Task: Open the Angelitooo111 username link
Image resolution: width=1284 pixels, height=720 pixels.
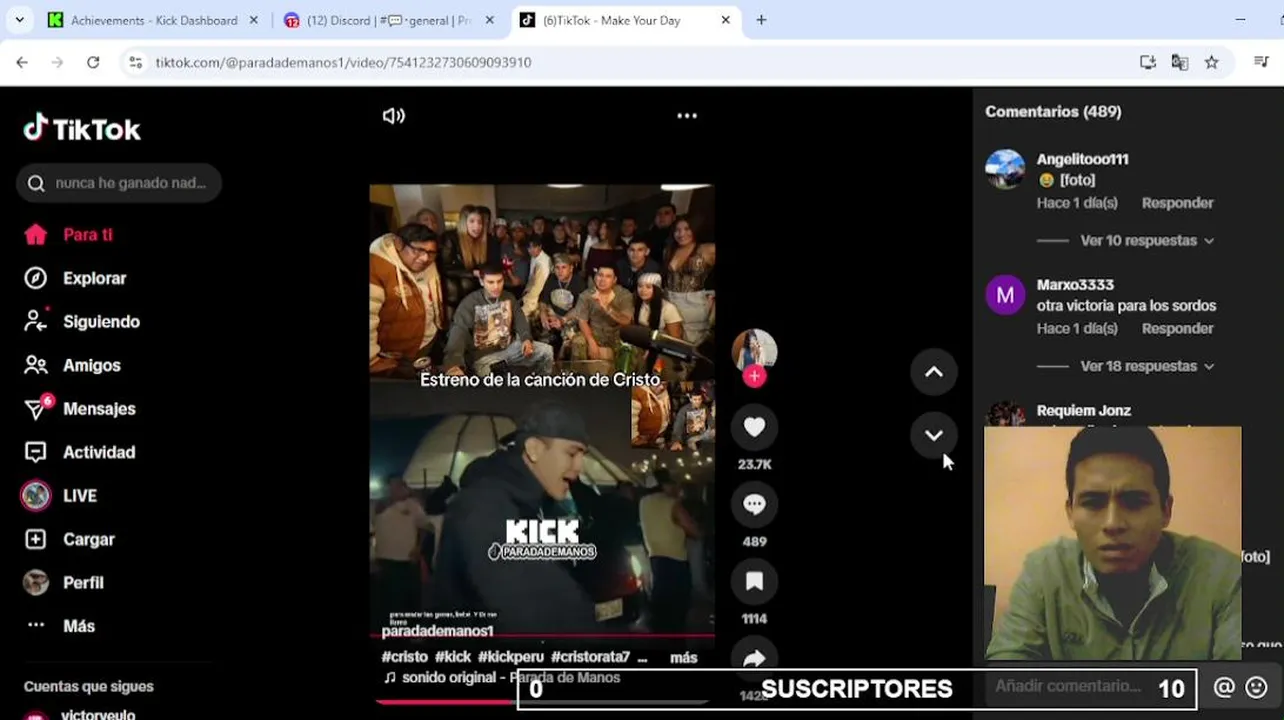Action: click(1082, 160)
